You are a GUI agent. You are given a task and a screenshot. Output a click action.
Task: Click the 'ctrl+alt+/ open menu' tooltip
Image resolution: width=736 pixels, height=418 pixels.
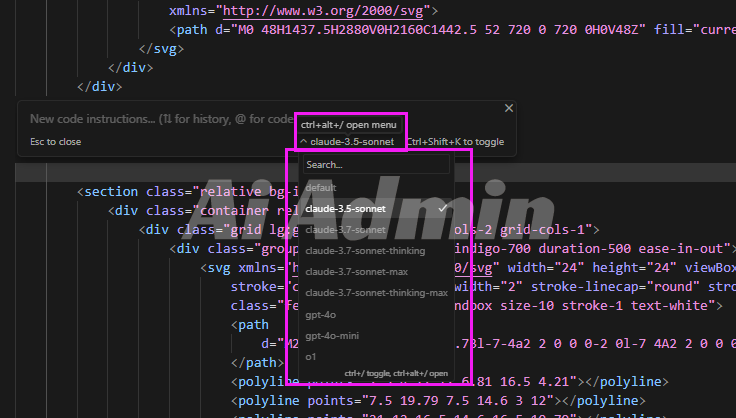pos(348,125)
